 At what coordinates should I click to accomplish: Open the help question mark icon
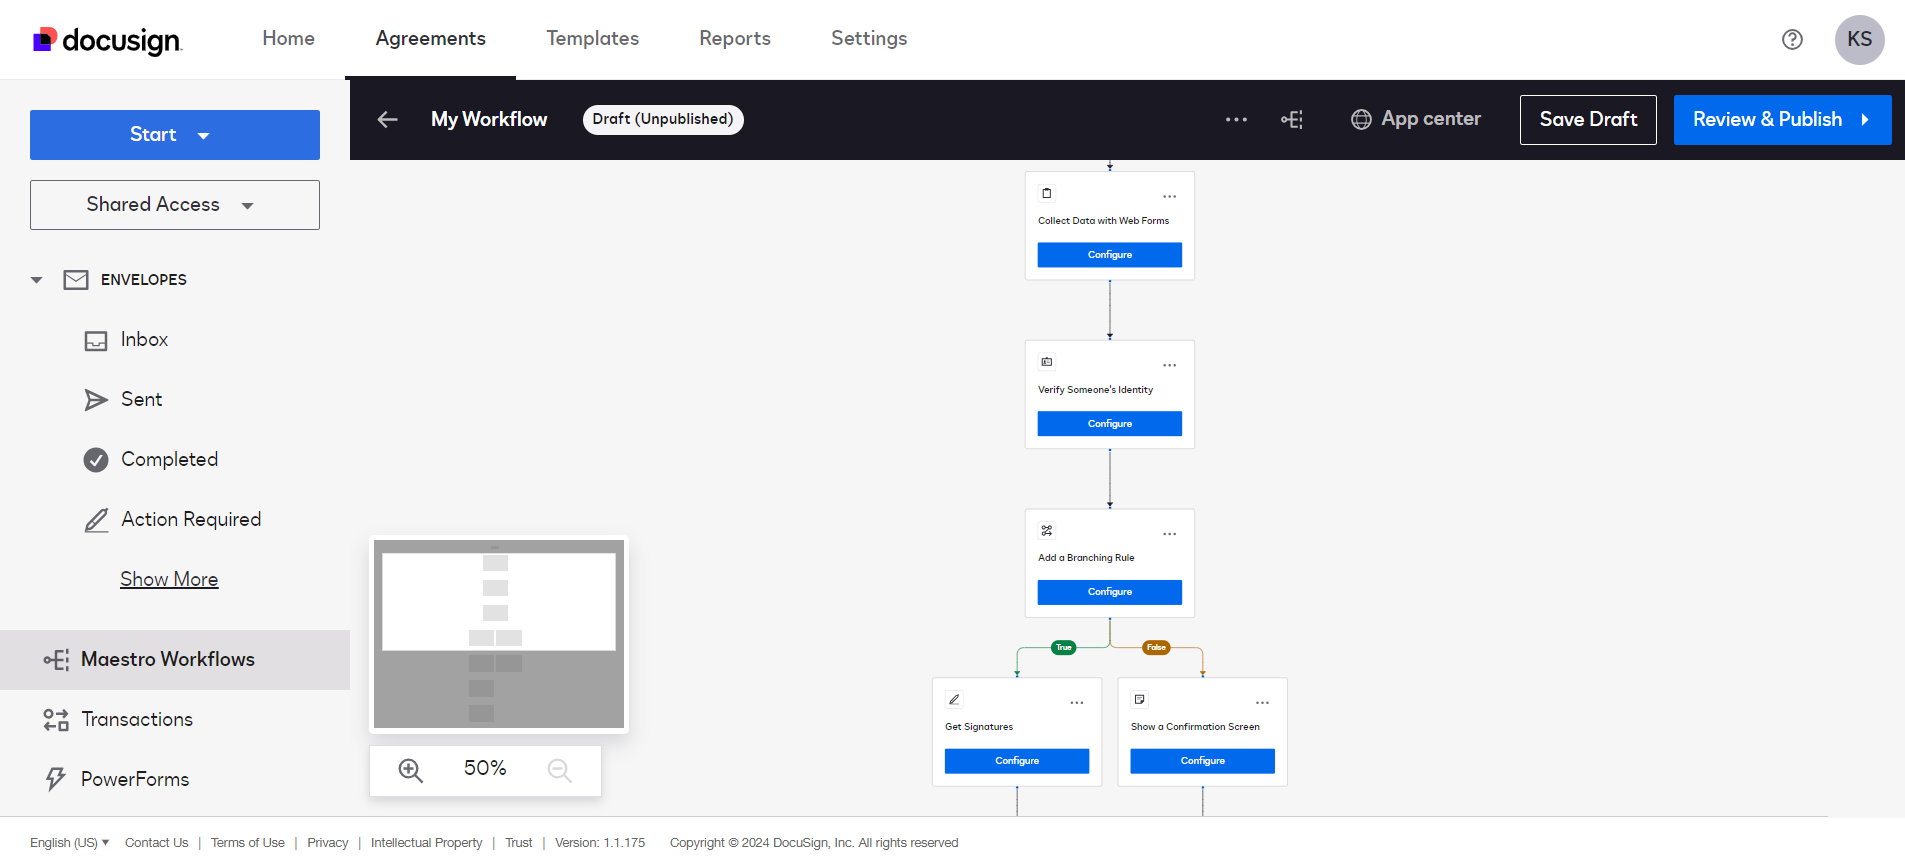pos(1792,39)
